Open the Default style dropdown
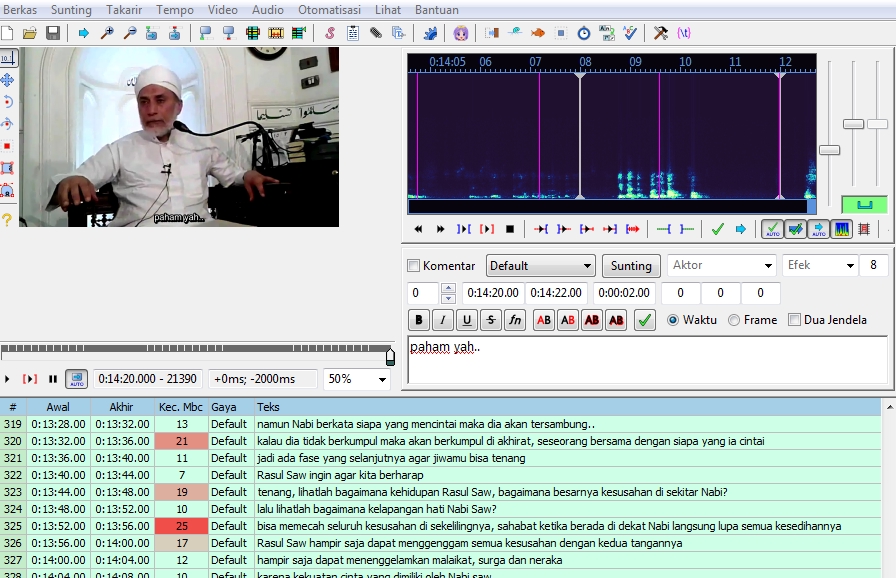The image size is (896, 578). pyautogui.click(x=541, y=266)
